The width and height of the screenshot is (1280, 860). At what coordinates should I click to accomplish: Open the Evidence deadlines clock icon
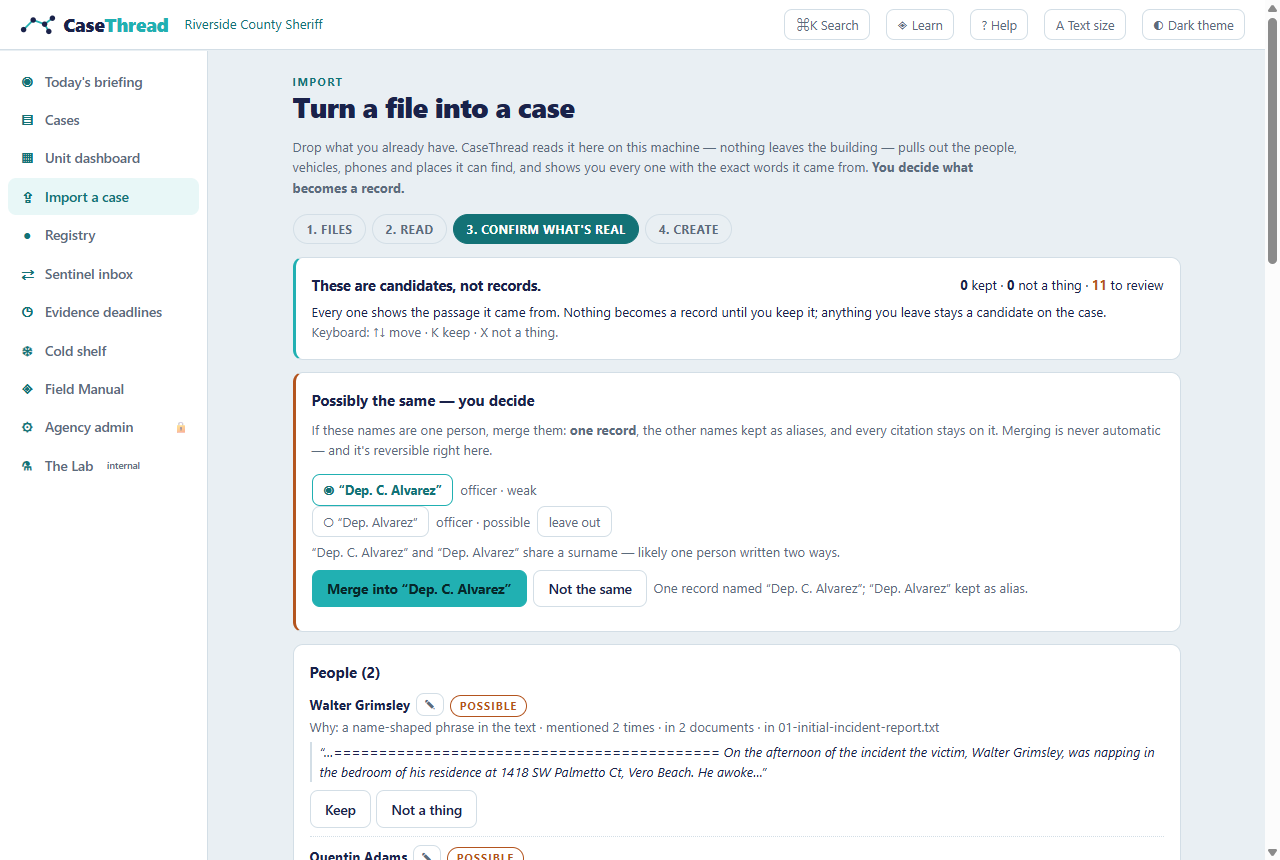coord(27,312)
